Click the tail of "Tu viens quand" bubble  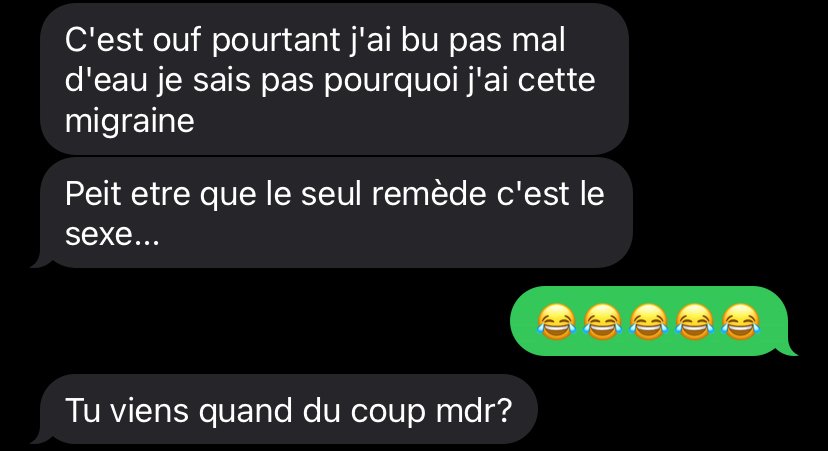pyautogui.click(x=39, y=438)
